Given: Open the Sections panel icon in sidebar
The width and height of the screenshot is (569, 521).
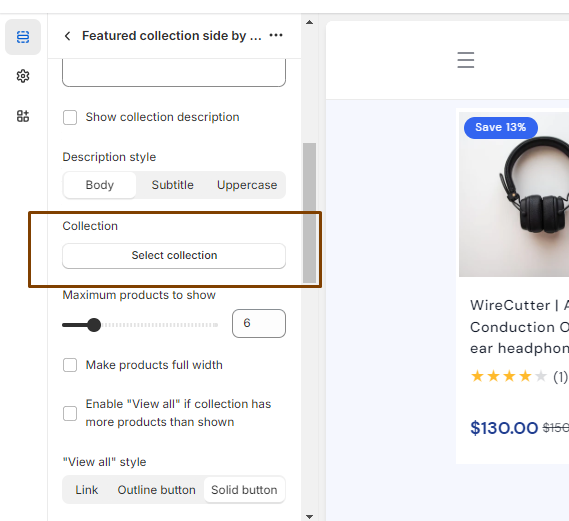Looking at the screenshot, I should pyautogui.click(x=23, y=37).
